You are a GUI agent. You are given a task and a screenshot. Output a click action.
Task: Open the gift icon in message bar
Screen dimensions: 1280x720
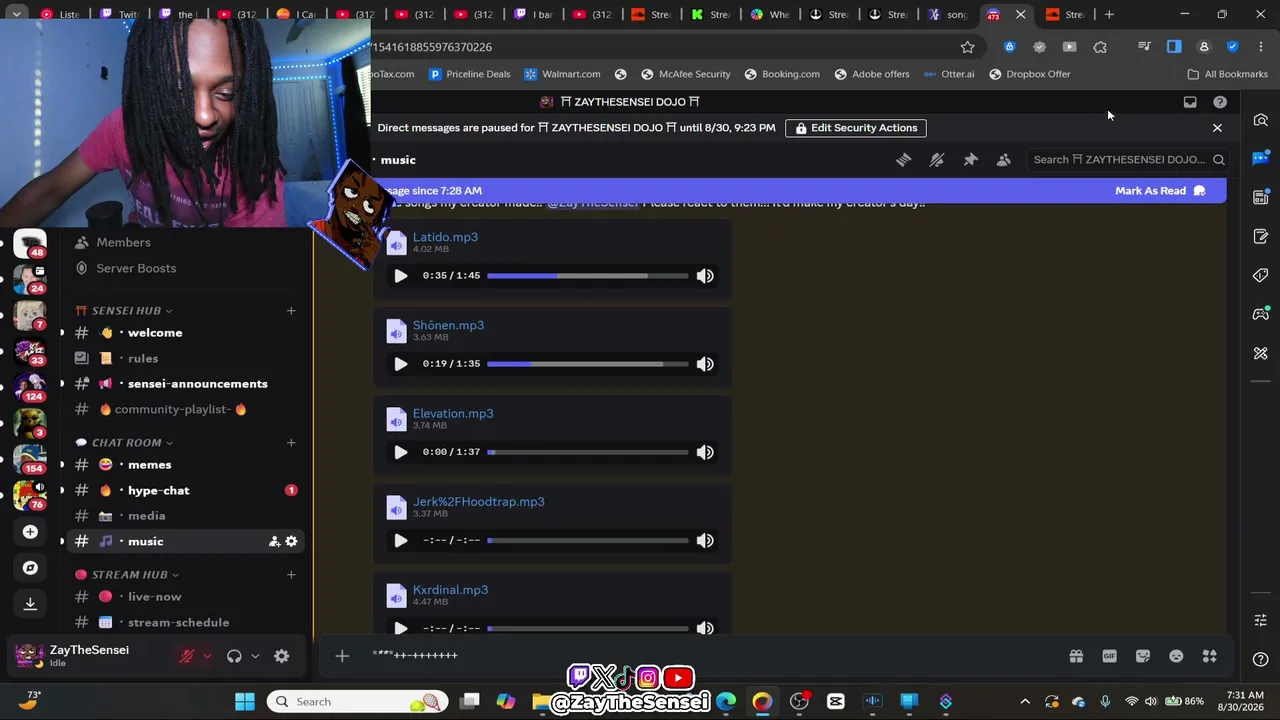click(1076, 656)
